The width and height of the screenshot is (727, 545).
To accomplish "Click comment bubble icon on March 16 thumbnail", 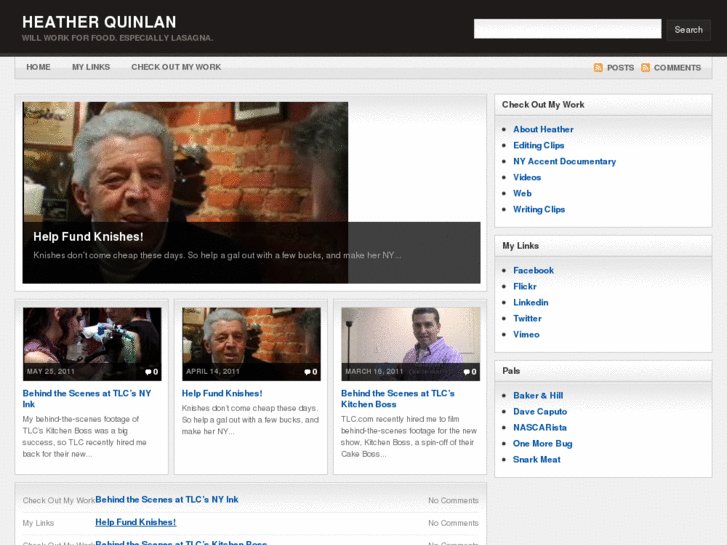I will (466, 372).
